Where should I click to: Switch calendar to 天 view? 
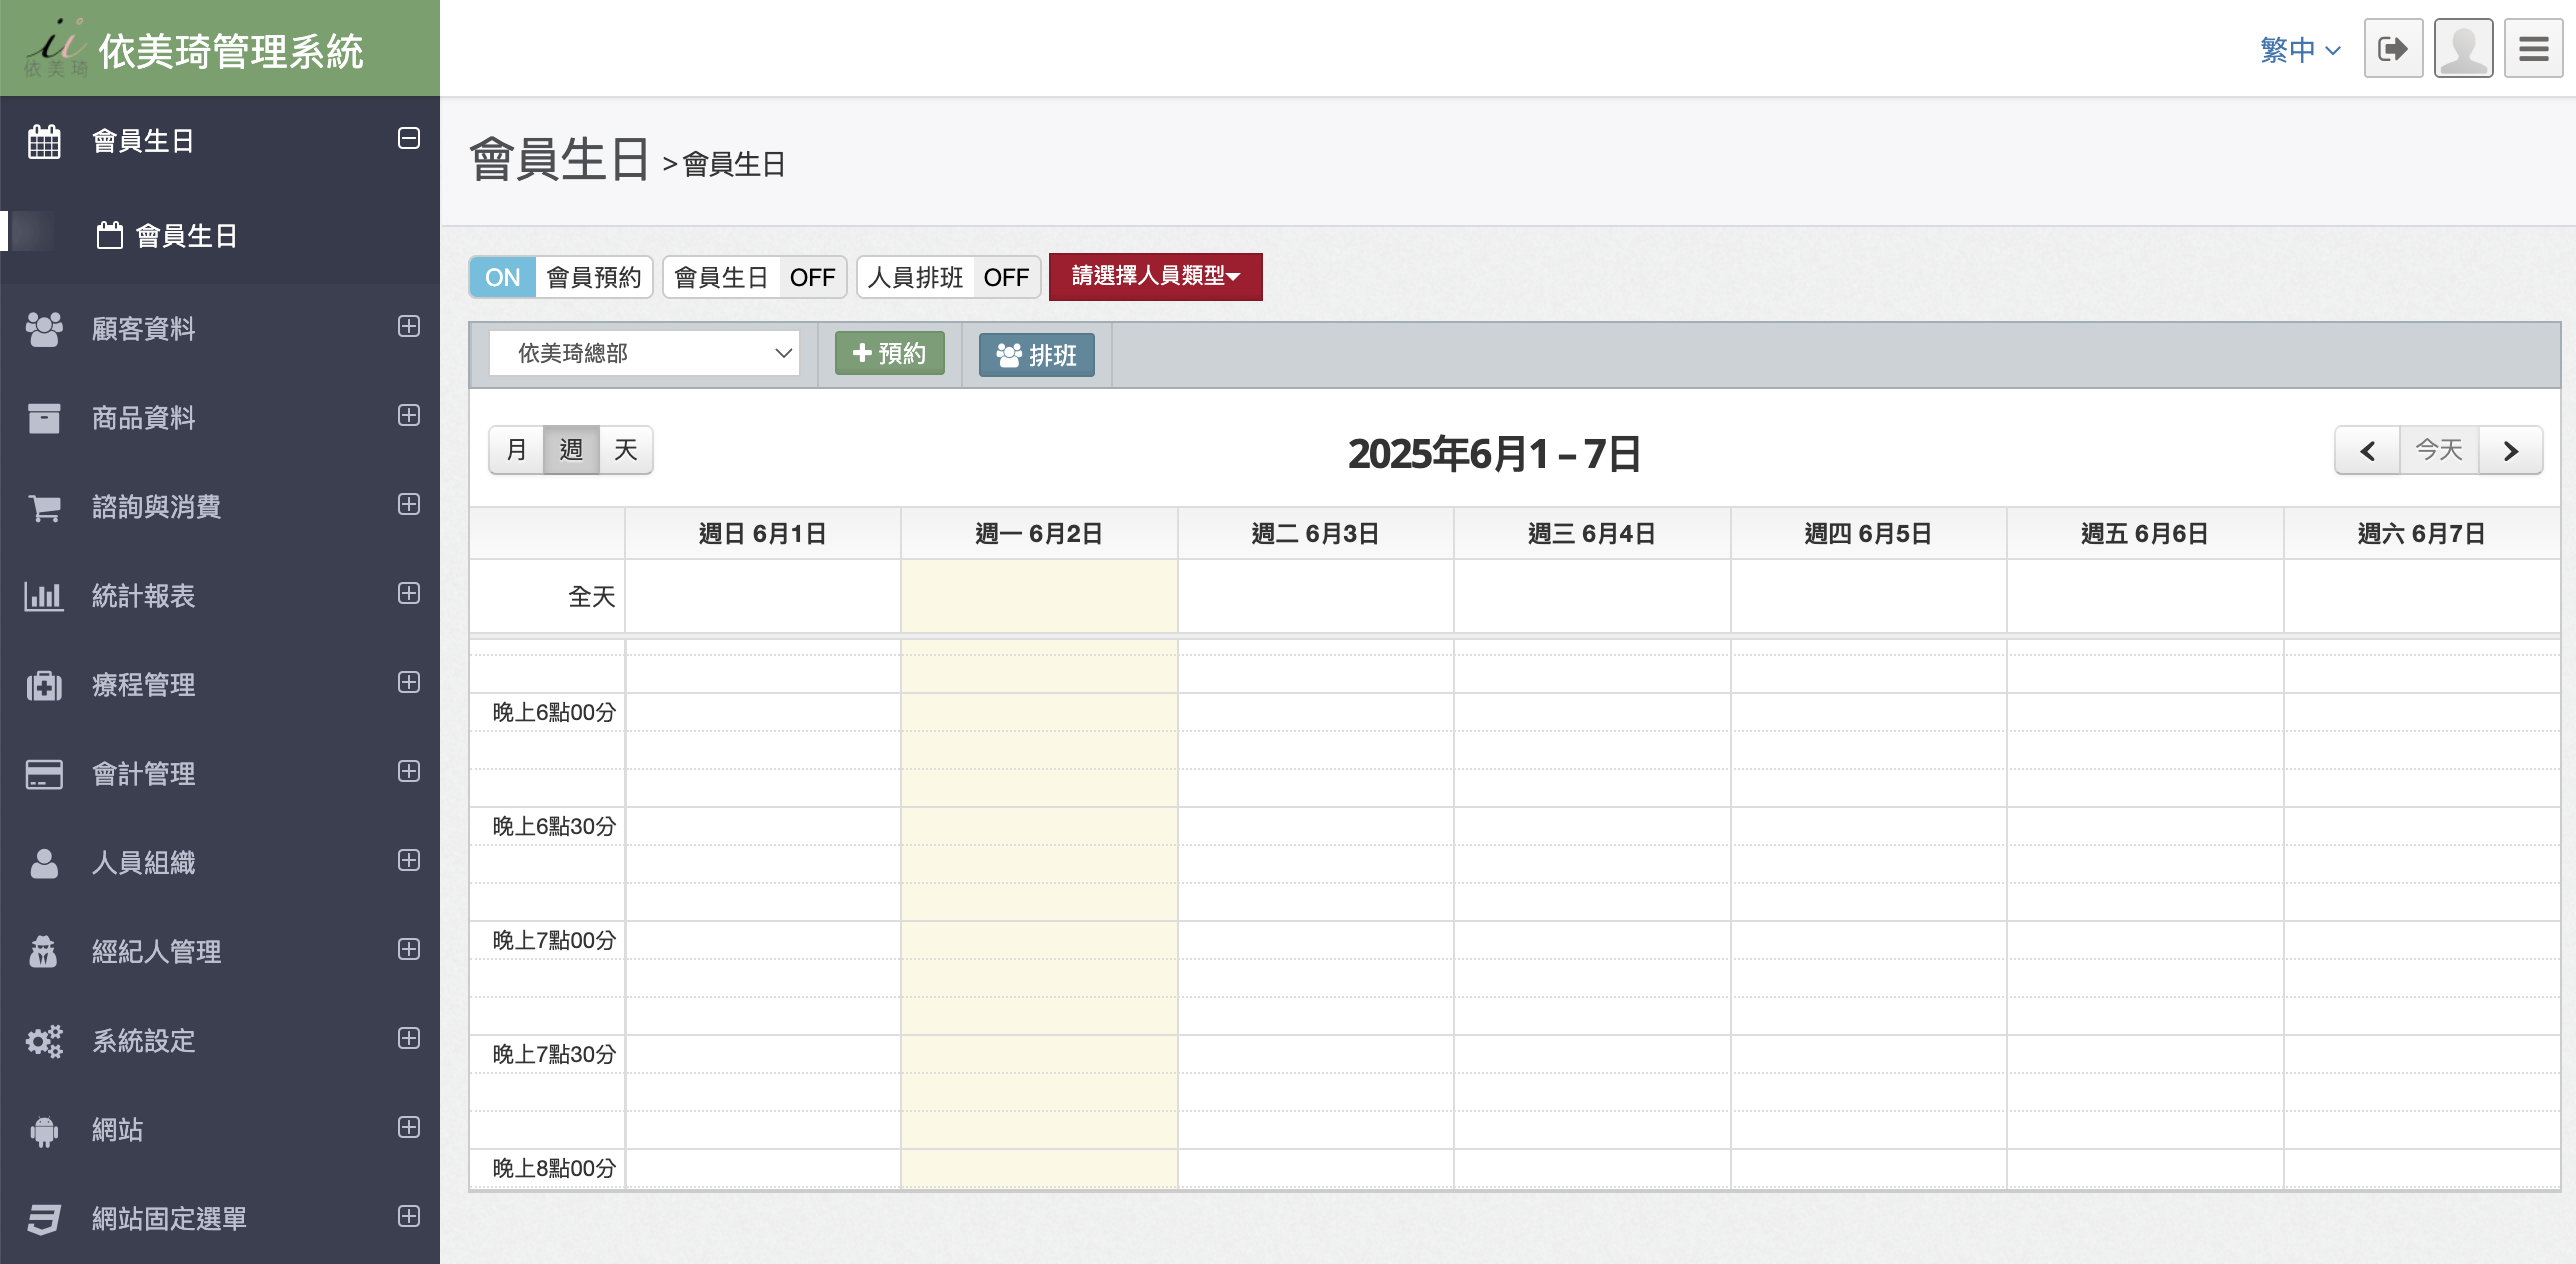pyautogui.click(x=626, y=450)
